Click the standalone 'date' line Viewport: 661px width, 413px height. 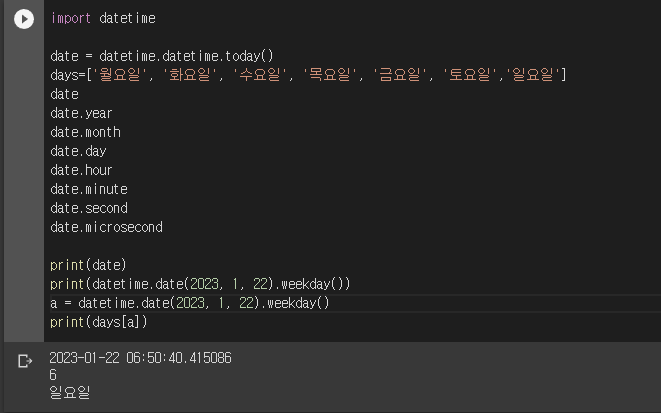[64, 94]
